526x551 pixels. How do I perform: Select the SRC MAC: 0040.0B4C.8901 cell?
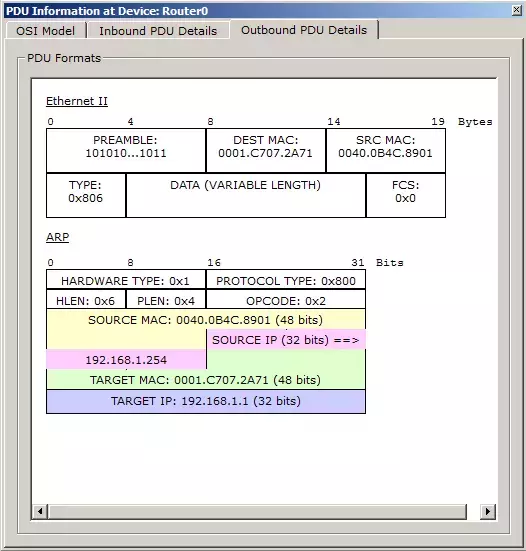pyautogui.click(x=386, y=150)
